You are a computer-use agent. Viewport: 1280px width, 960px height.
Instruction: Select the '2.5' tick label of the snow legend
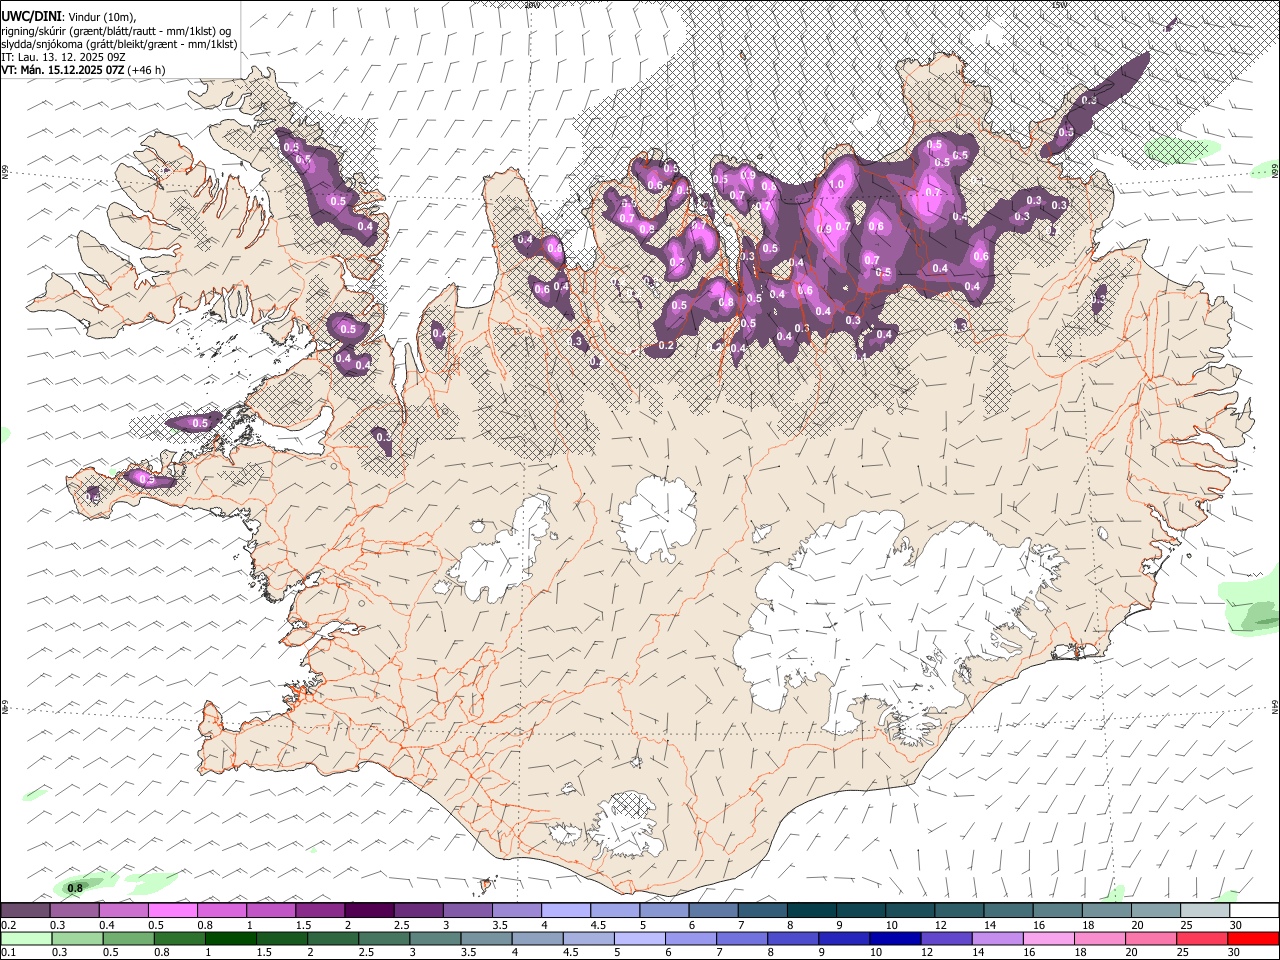coord(401,925)
